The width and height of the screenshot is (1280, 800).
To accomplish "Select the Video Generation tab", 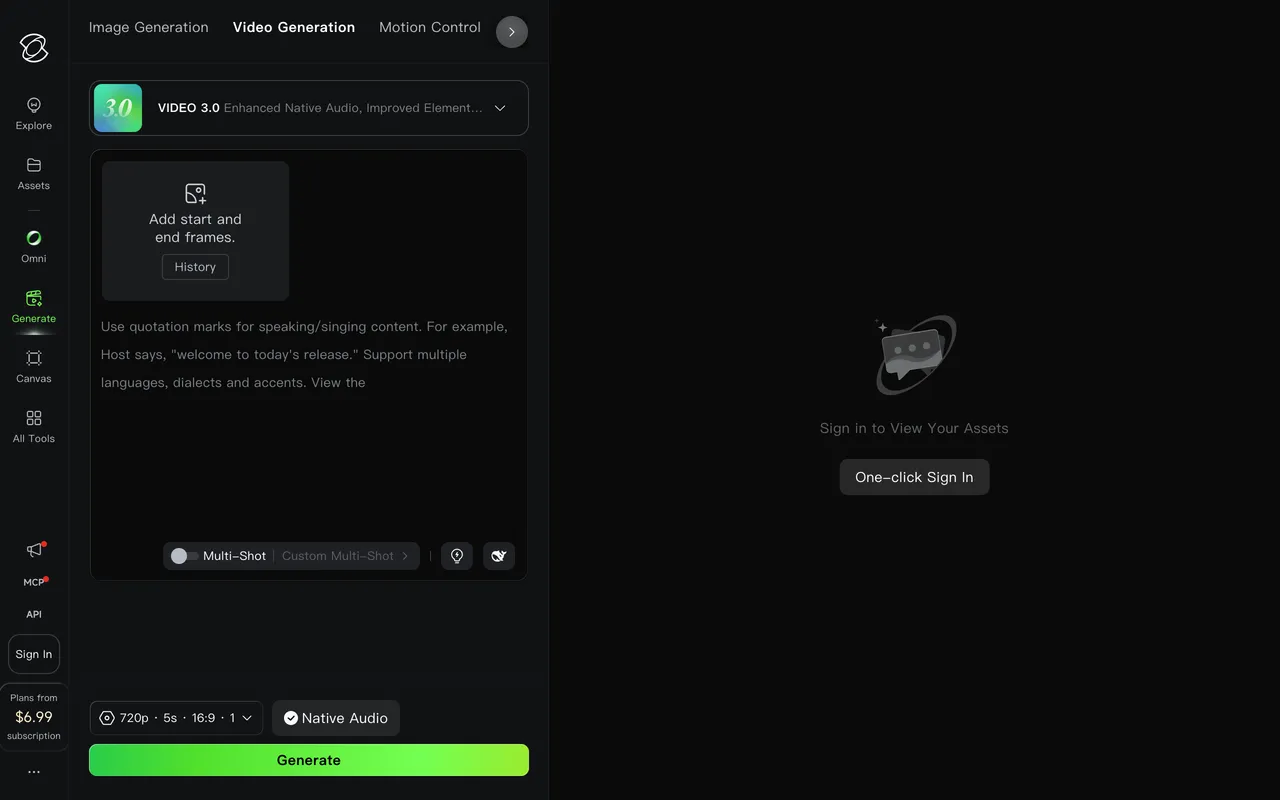I will coord(294,27).
